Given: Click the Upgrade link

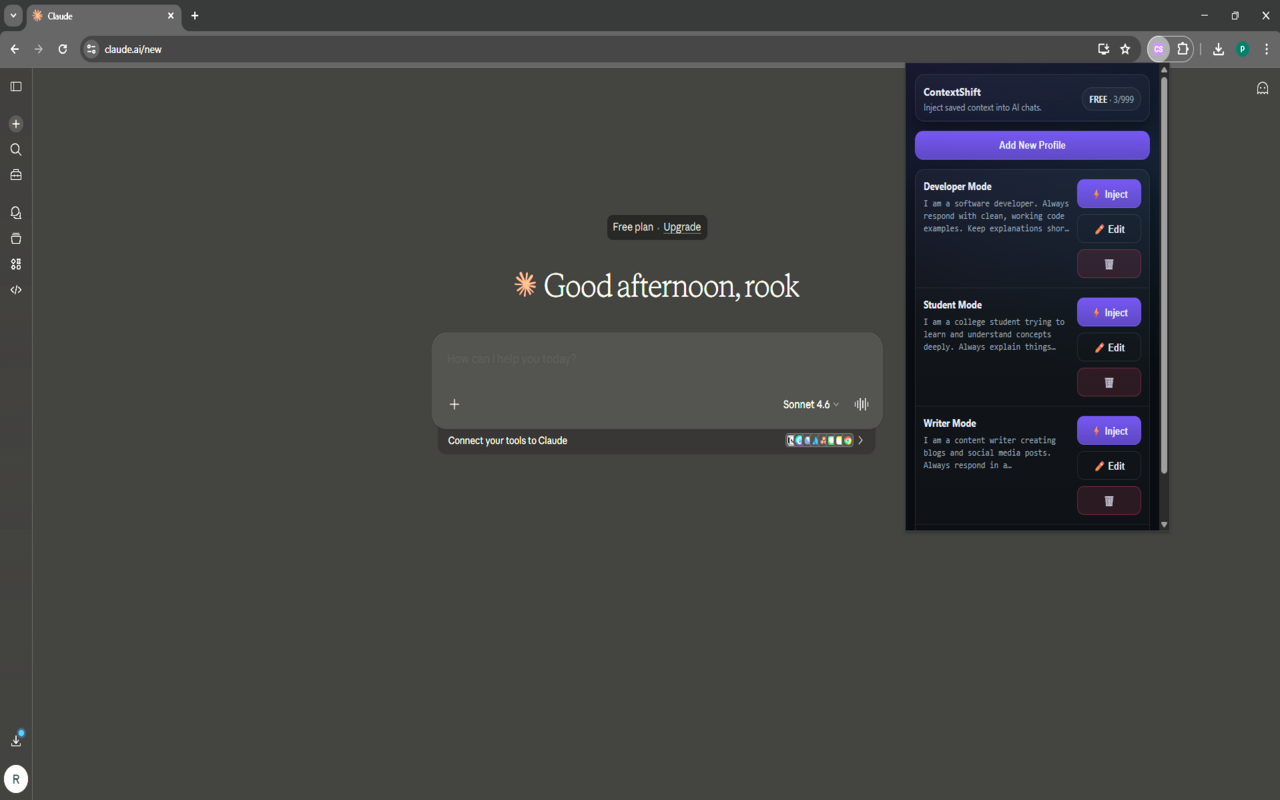Looking at the screenshot, I should 682,227.
